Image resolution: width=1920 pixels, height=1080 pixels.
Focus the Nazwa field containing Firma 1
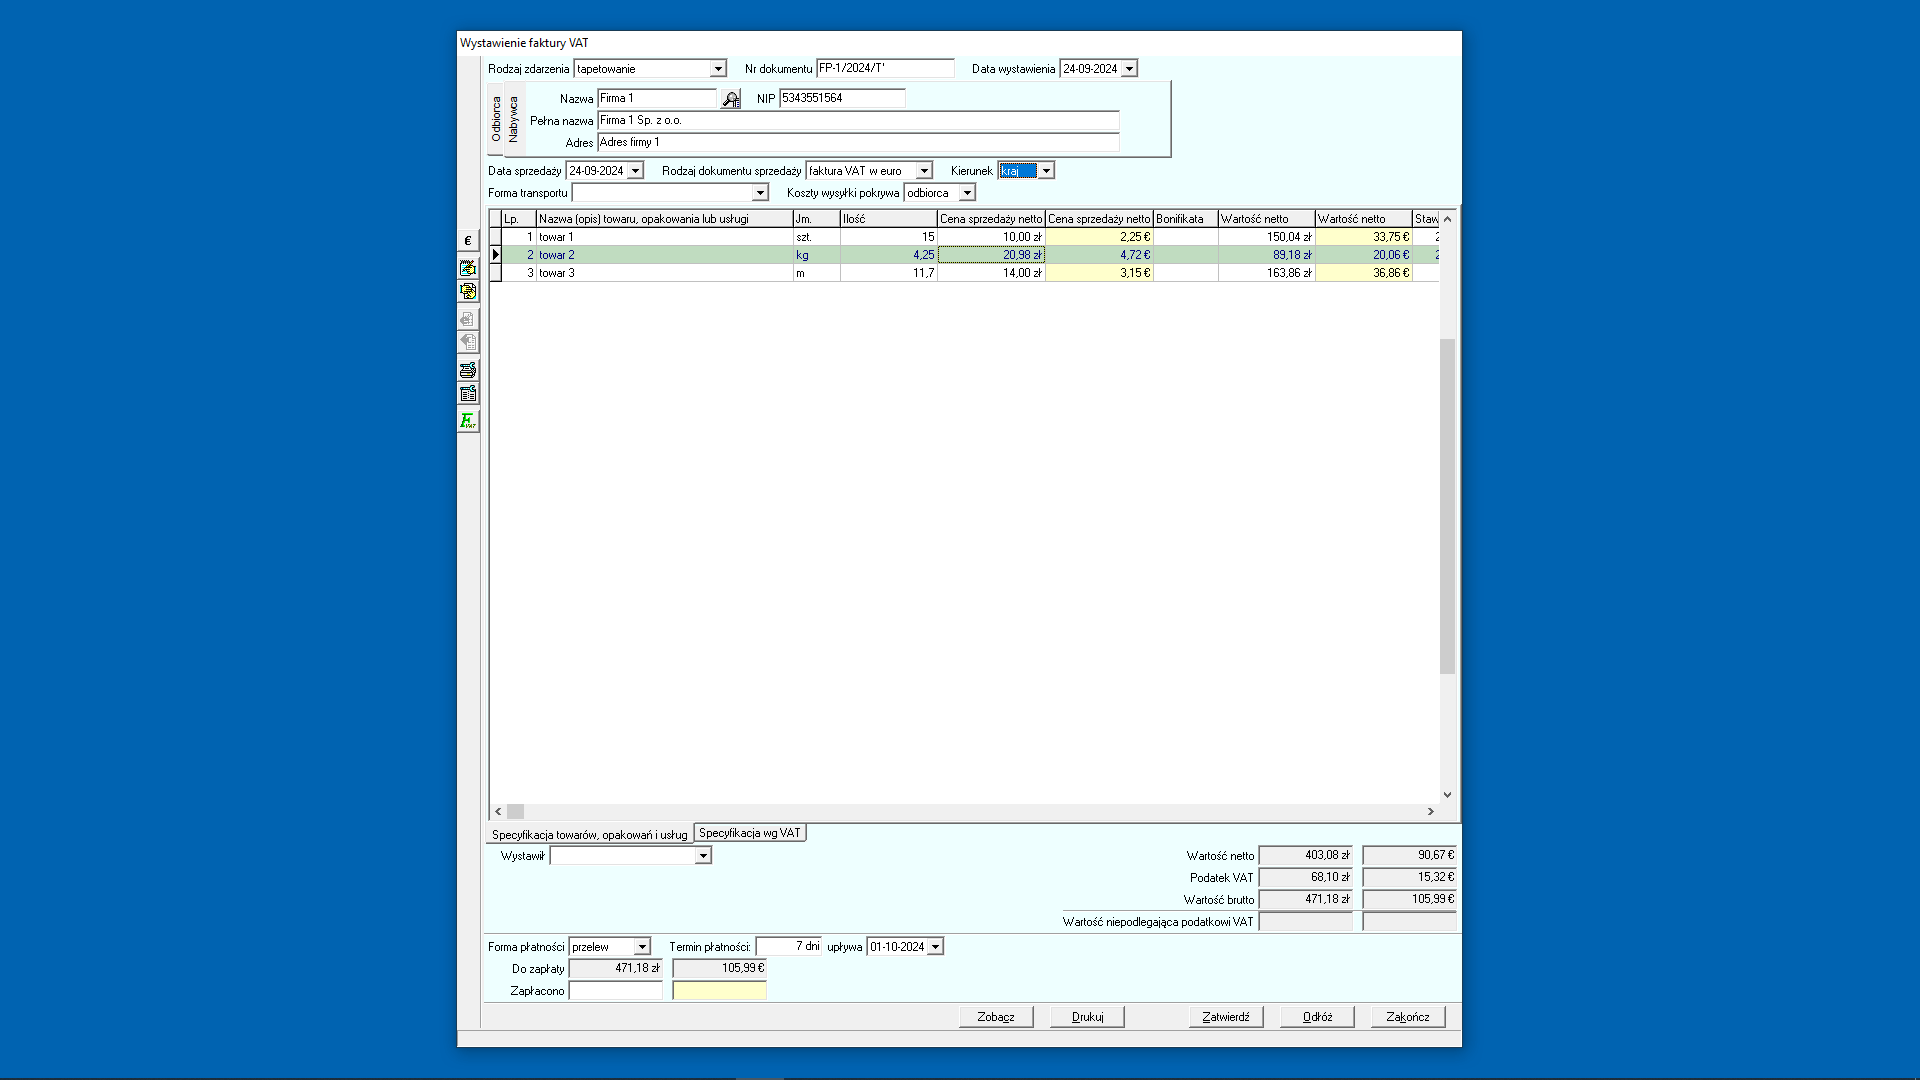point(657,98)
